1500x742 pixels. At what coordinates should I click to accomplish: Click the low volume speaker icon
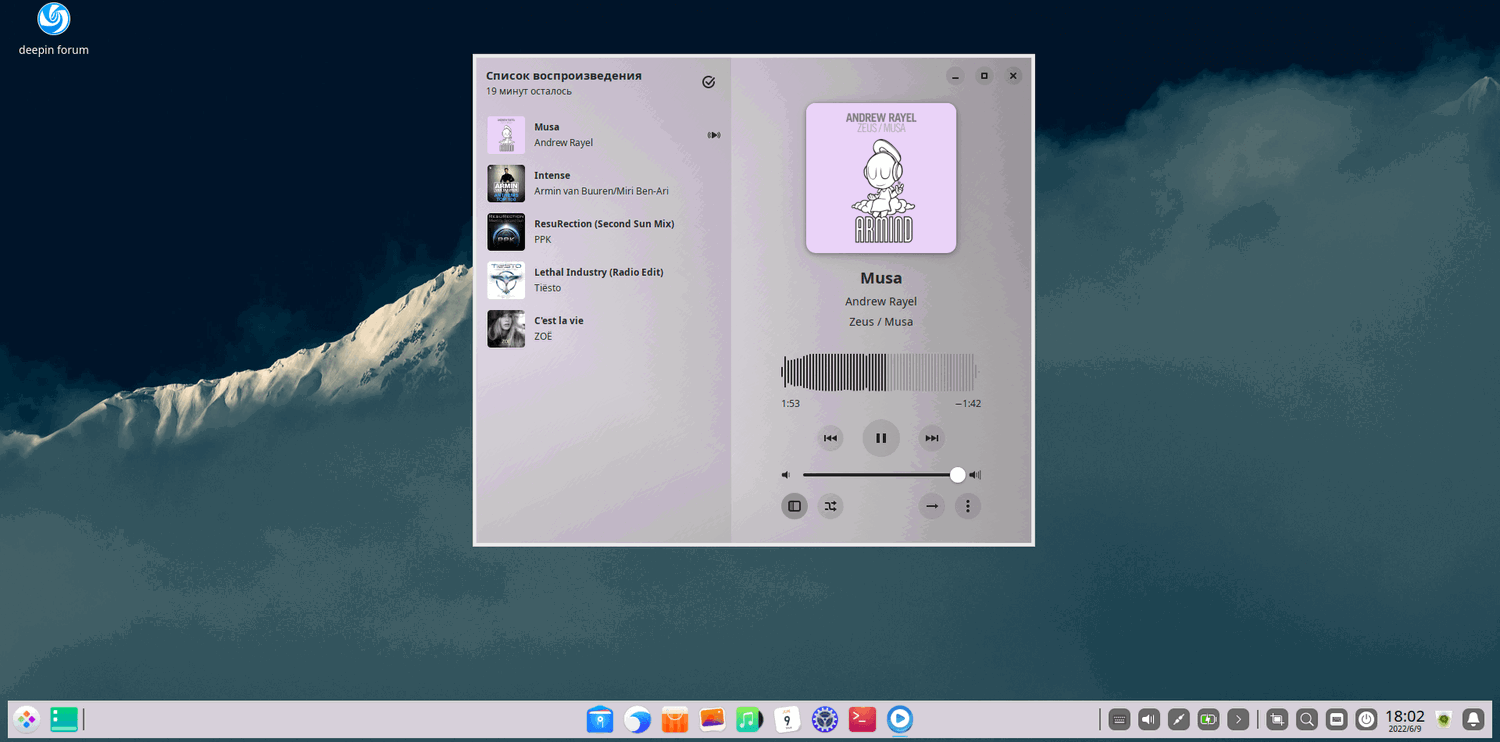(x=786, y=475)
